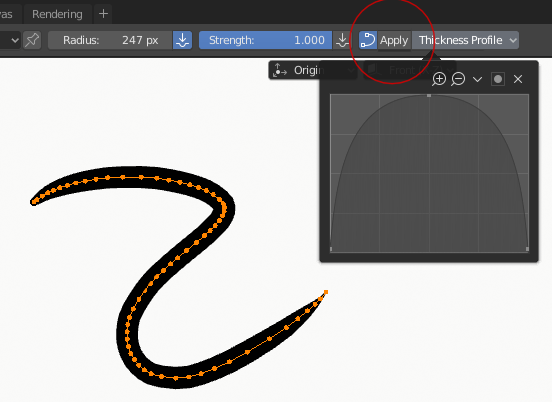This screenshot has width=552, height=402.
Task: Select the bottom right curve control point
Action: (x=527, y=249)
